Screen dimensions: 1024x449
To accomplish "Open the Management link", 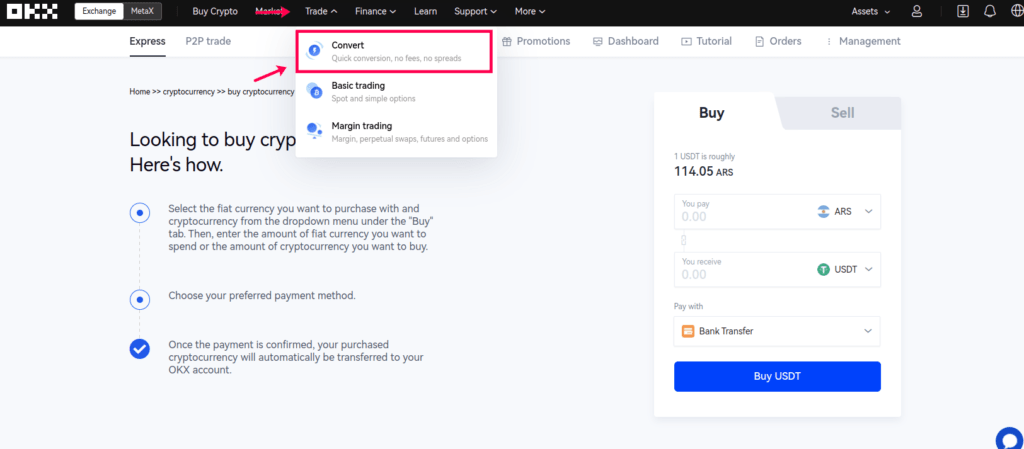I will coord(863,41).
